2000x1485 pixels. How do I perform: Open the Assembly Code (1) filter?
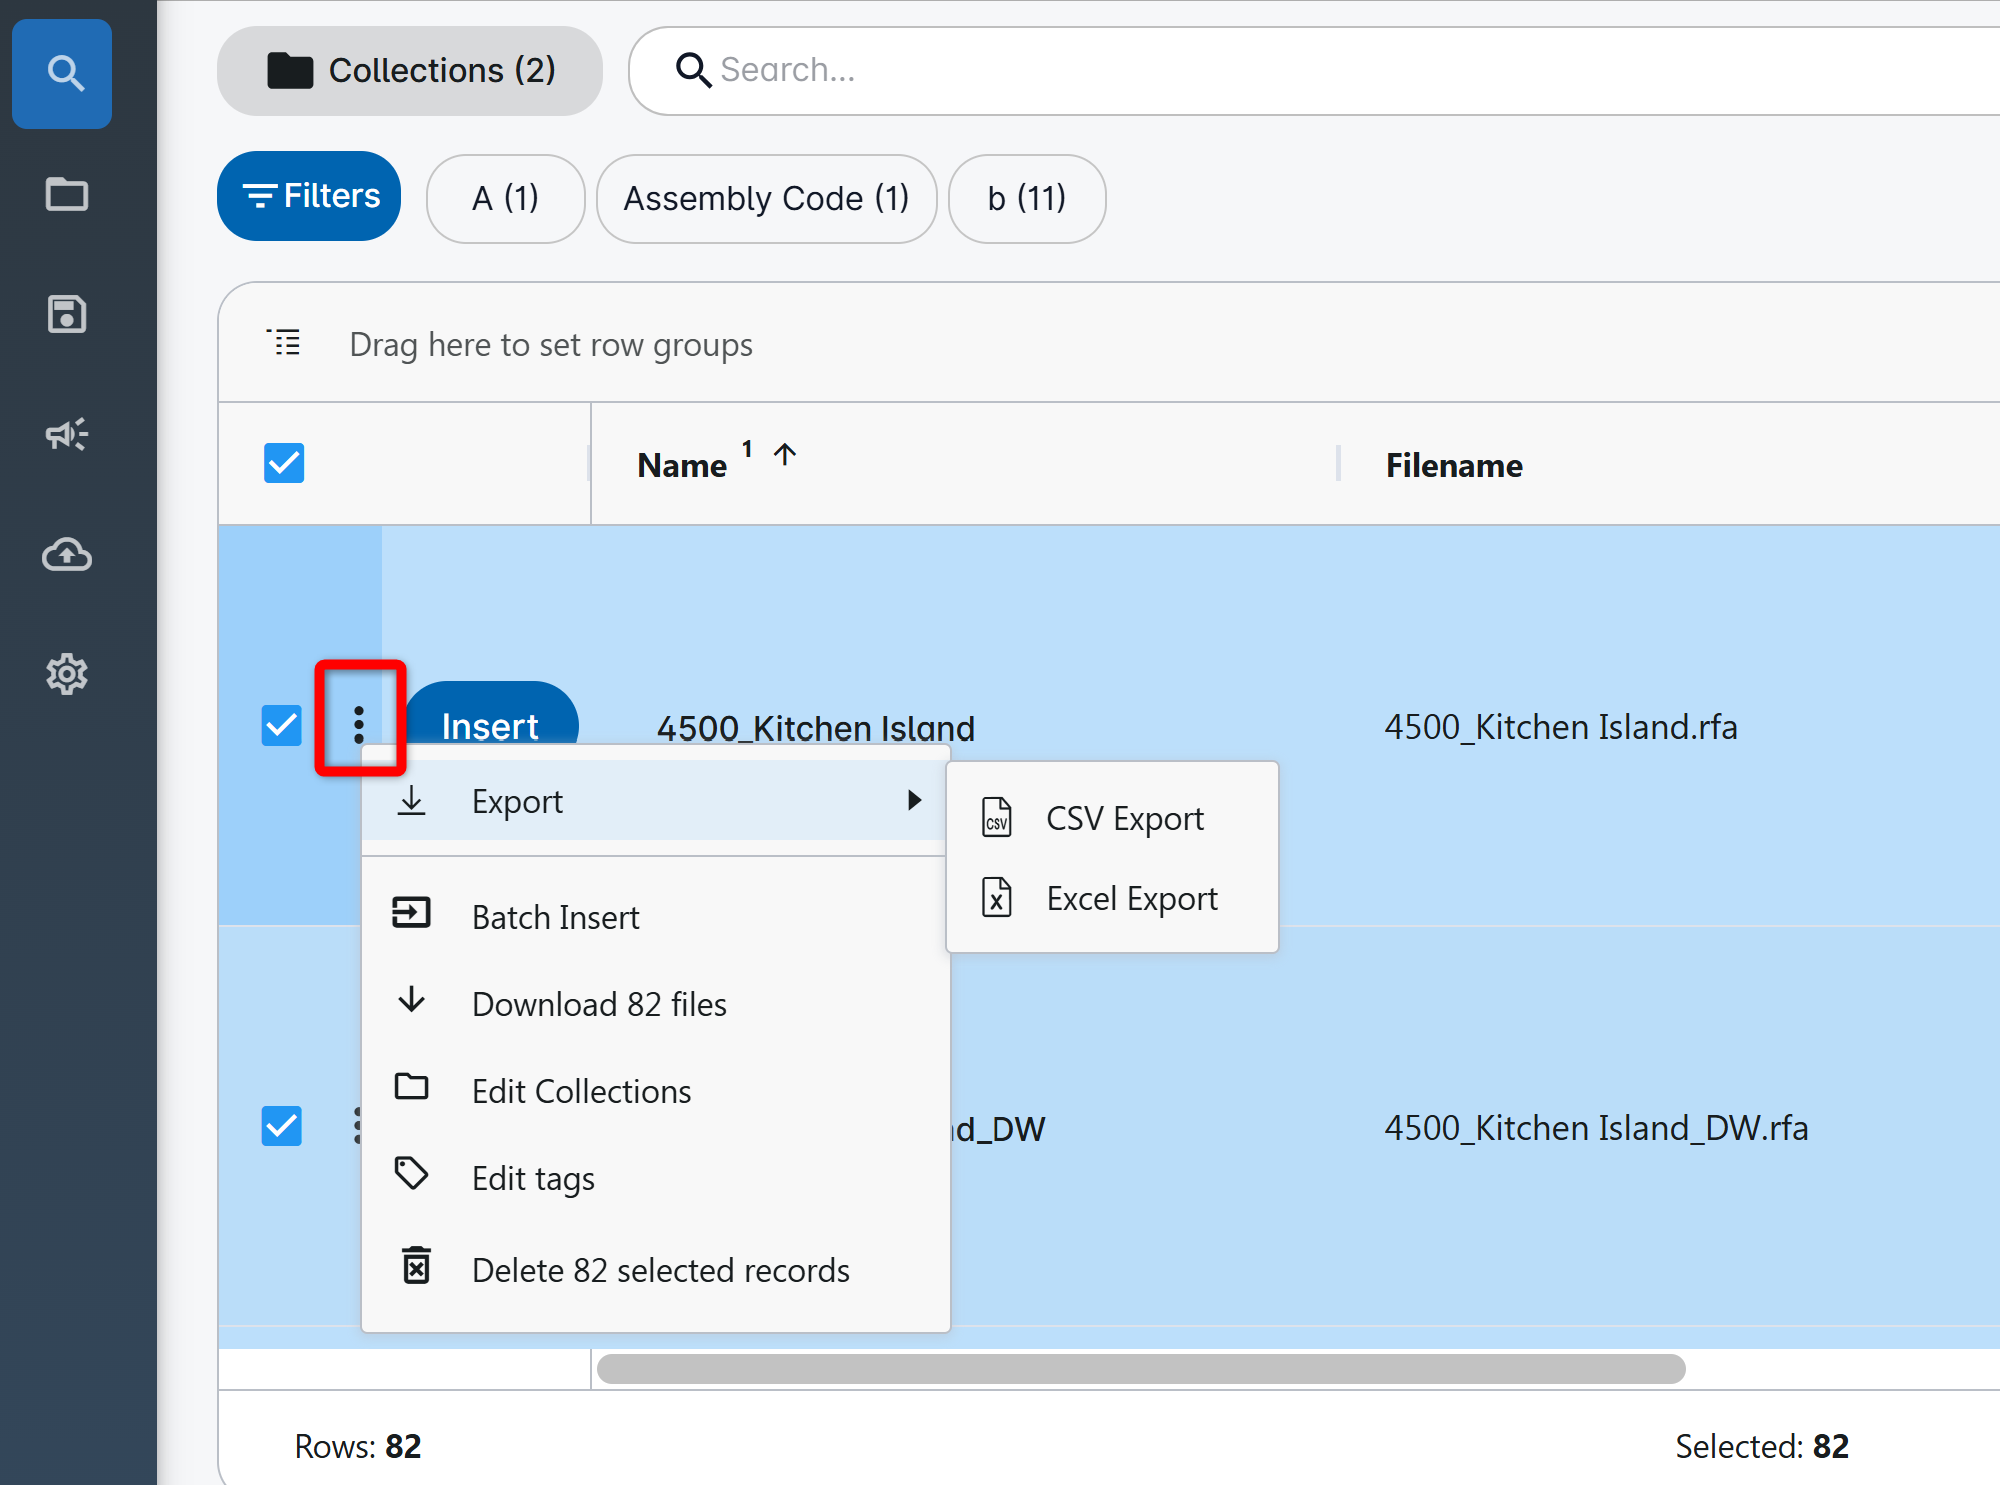coord(766,198)
